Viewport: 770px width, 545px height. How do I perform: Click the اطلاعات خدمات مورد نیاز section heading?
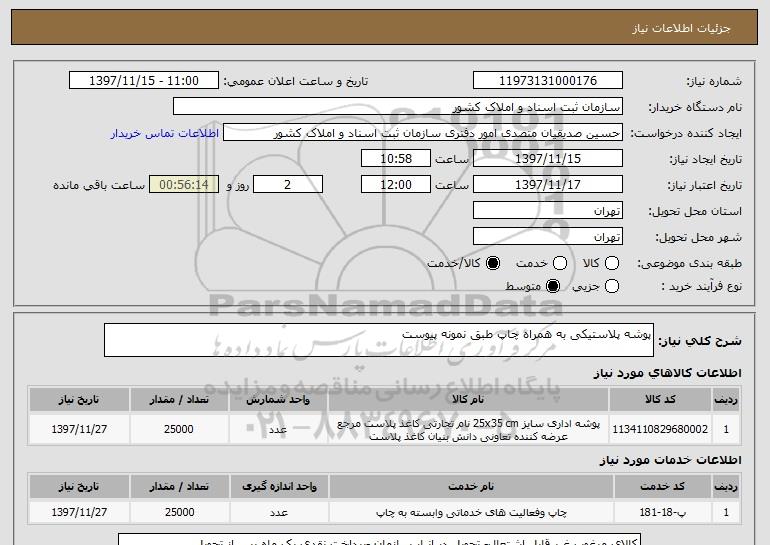pos(670,460)
